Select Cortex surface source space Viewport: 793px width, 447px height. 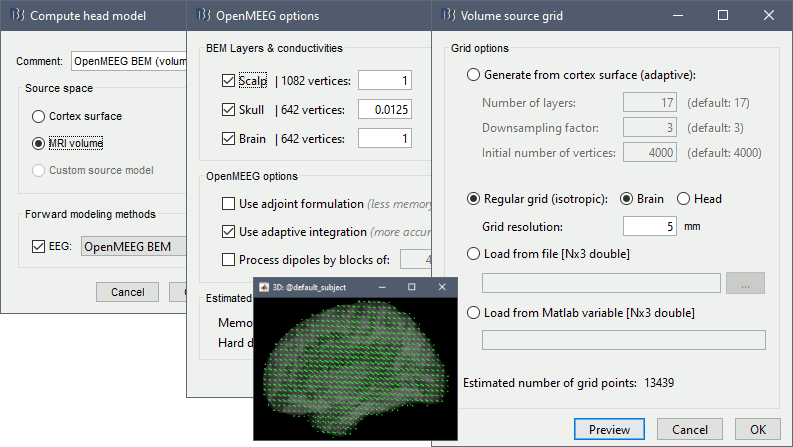40,116
